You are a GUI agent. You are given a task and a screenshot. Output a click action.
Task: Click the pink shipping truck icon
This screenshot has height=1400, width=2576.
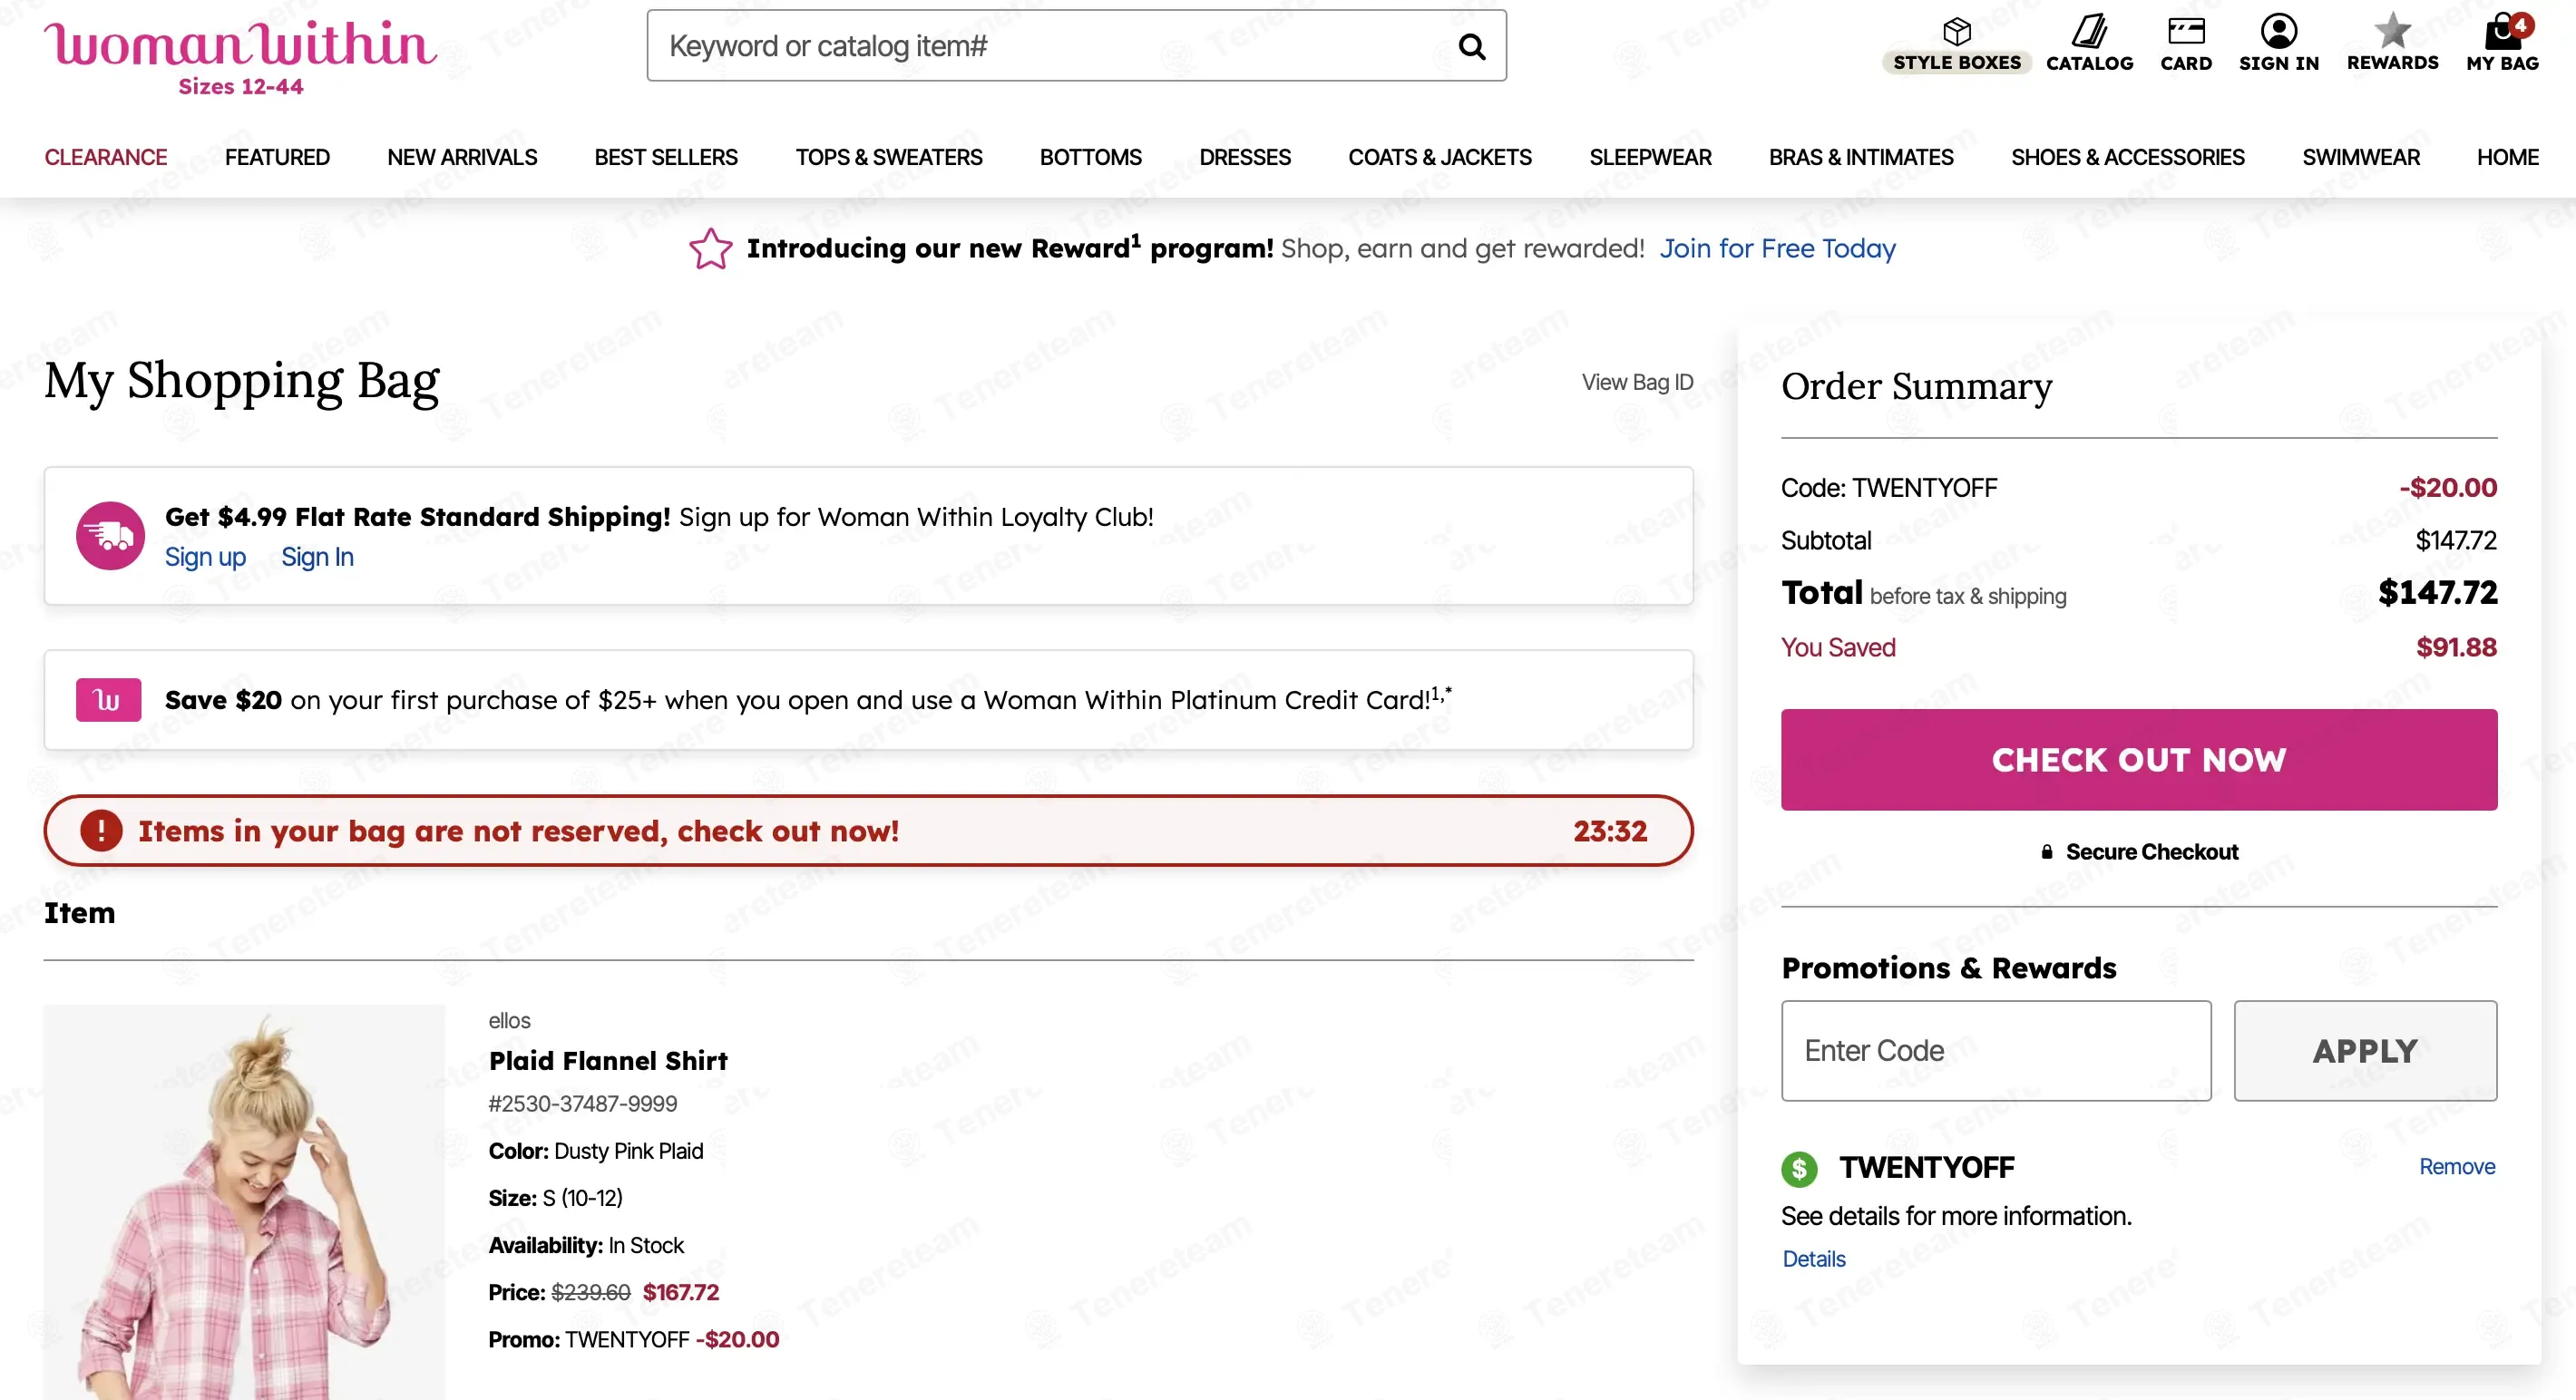click(x=110, y=536)
